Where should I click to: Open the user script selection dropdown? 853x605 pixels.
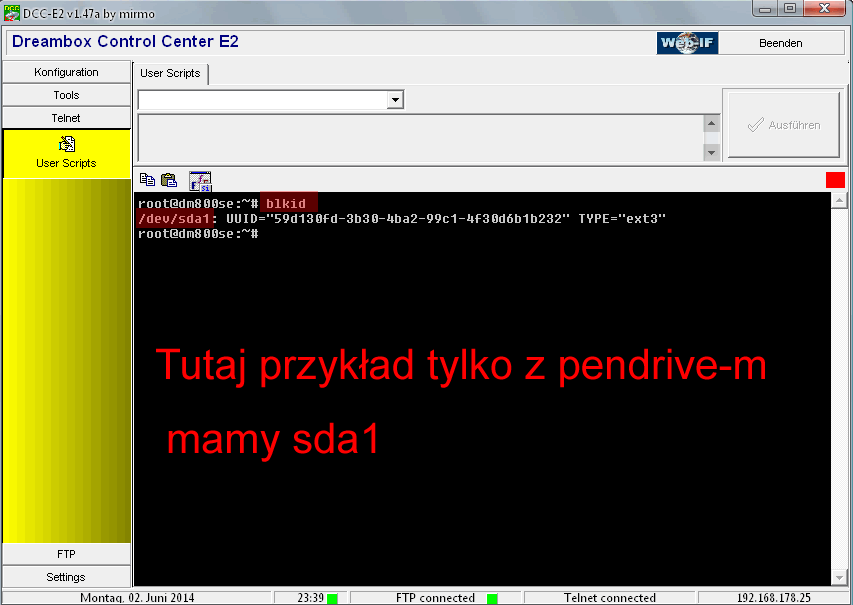click(395, 100)
